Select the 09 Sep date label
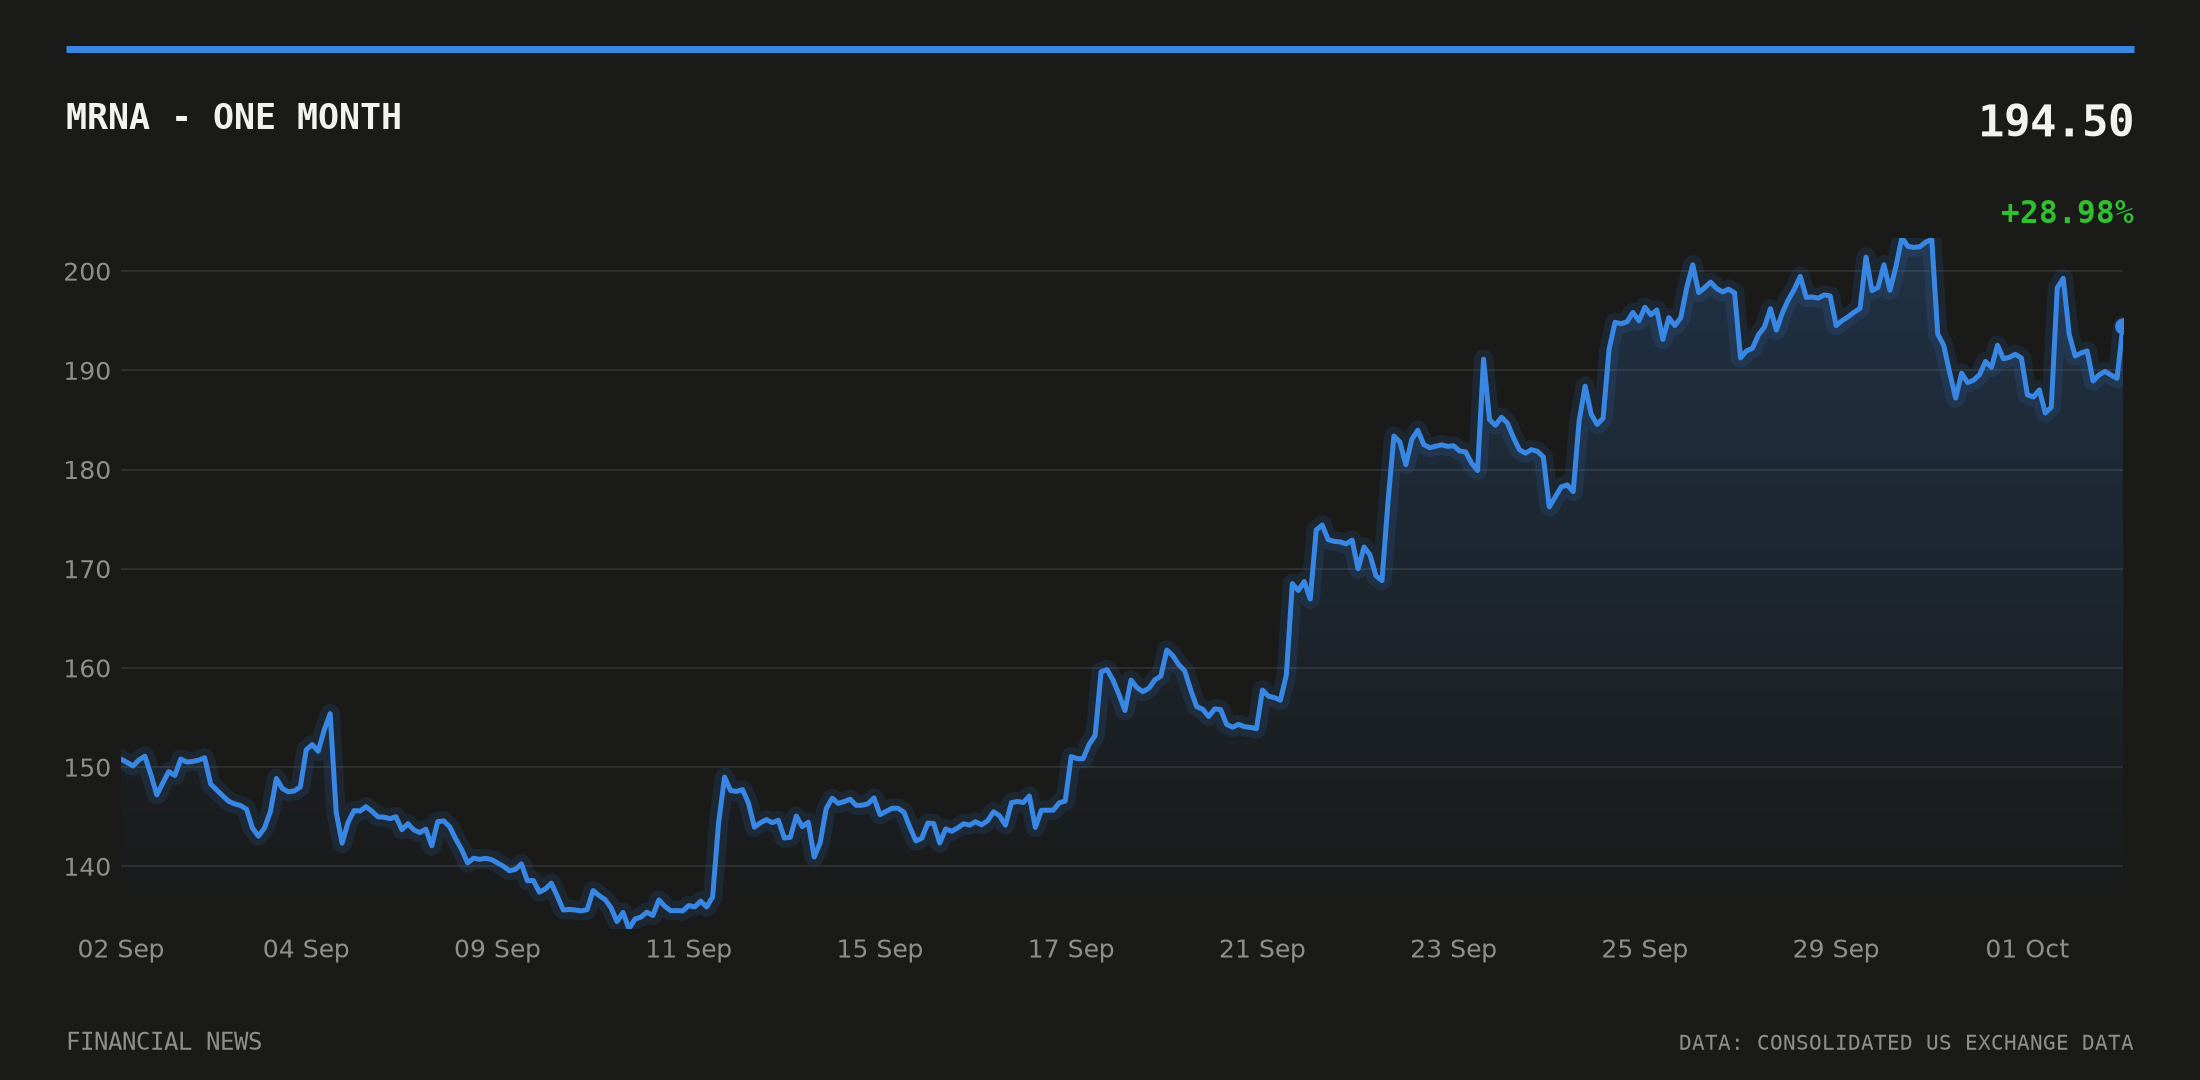The width and height of the screenshot is (2200, 1080). [497, 949]
